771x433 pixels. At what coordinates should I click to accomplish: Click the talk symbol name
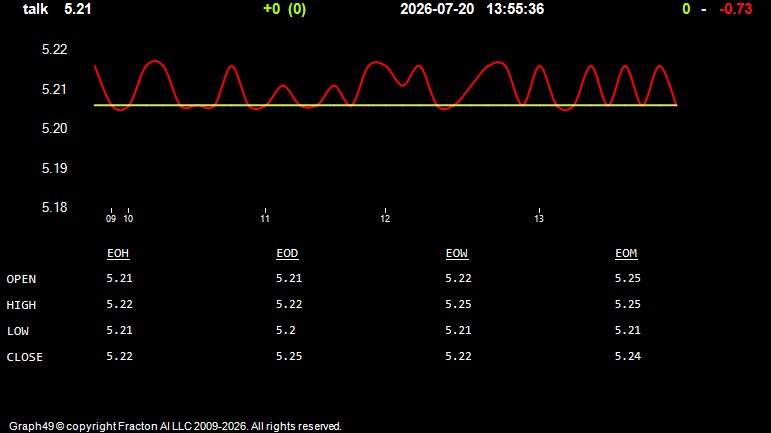pos(35,9)
